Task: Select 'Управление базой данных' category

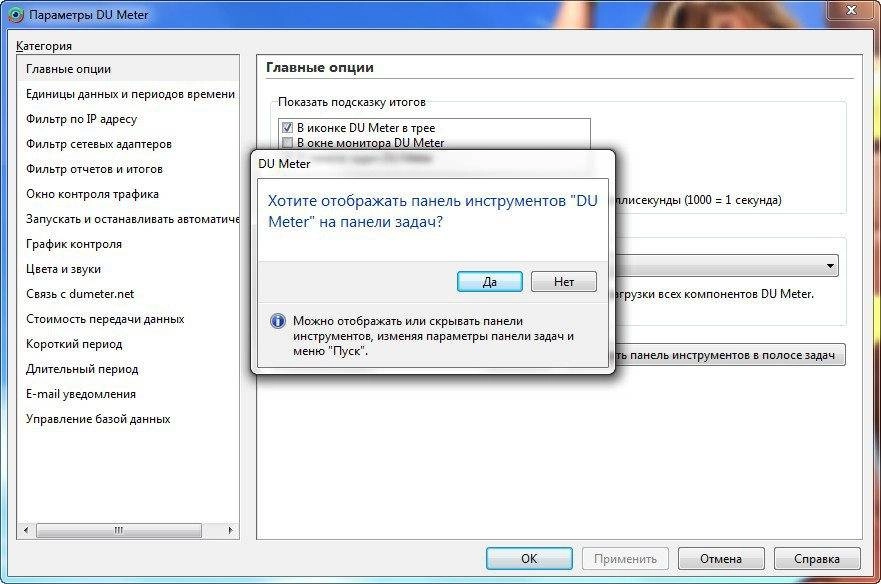Action: click(x=128, y=419)
